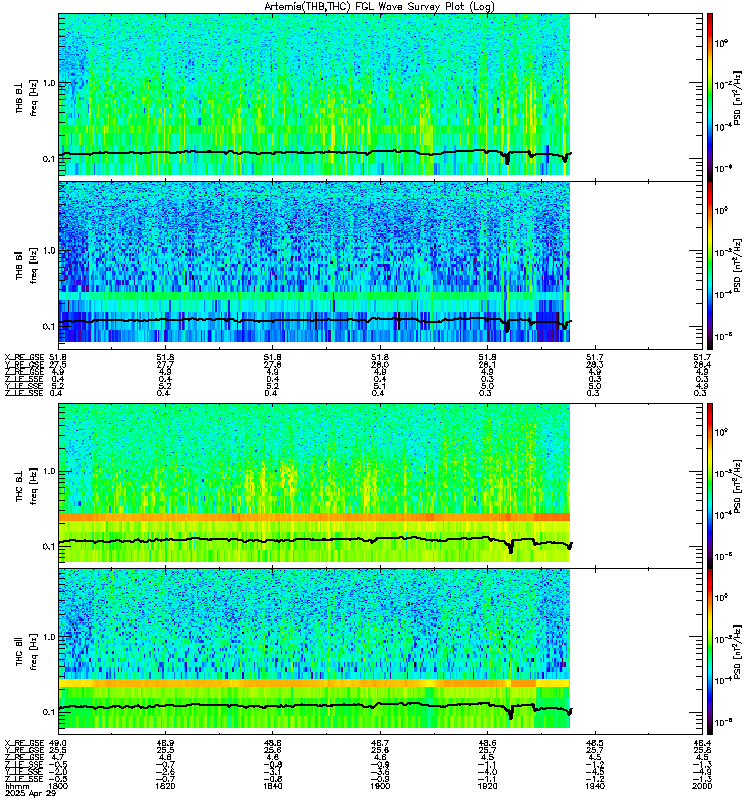Click the color bar beside THB B-perpendicular panel

point(710,97)
